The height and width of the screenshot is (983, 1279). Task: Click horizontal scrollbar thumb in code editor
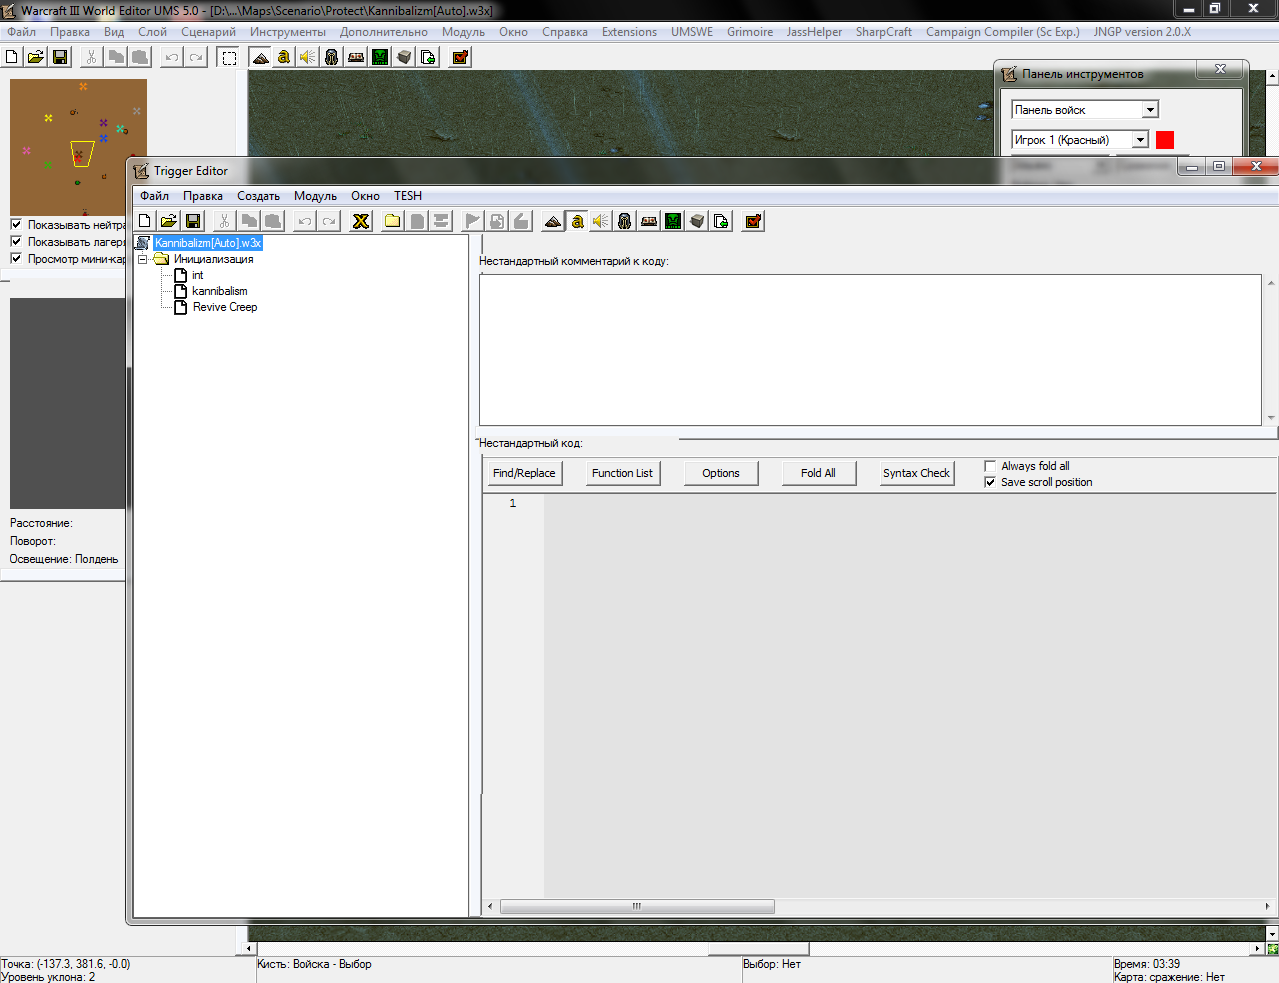pos(637,906)
